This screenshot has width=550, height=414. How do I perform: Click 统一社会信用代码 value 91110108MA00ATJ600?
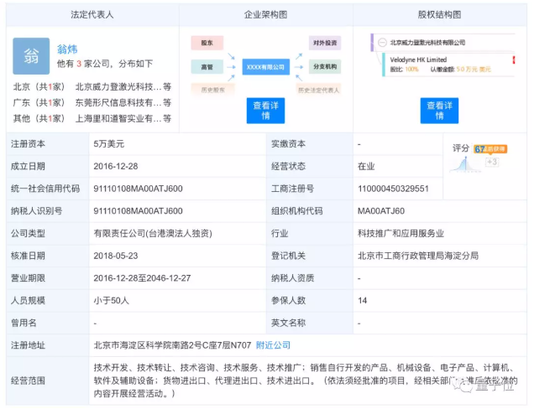click(x=138, y=189)
